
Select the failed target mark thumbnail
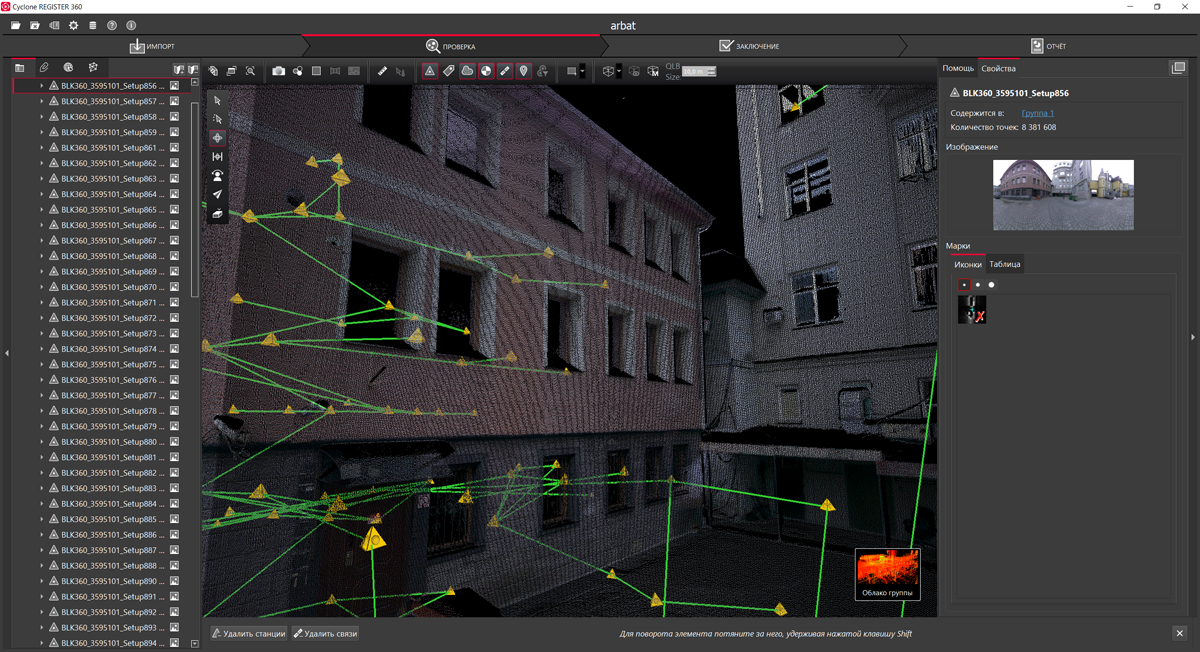tap(972, 309)
